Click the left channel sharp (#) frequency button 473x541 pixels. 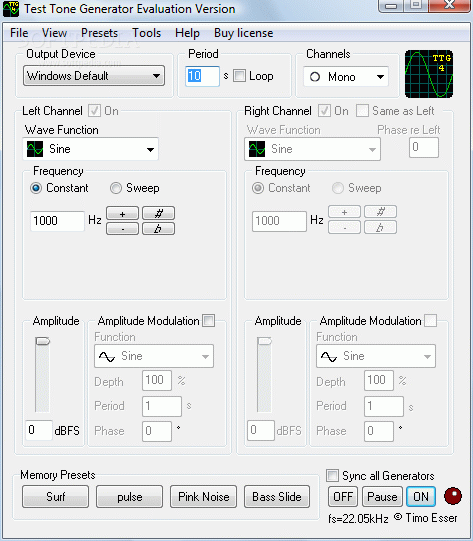158,213
